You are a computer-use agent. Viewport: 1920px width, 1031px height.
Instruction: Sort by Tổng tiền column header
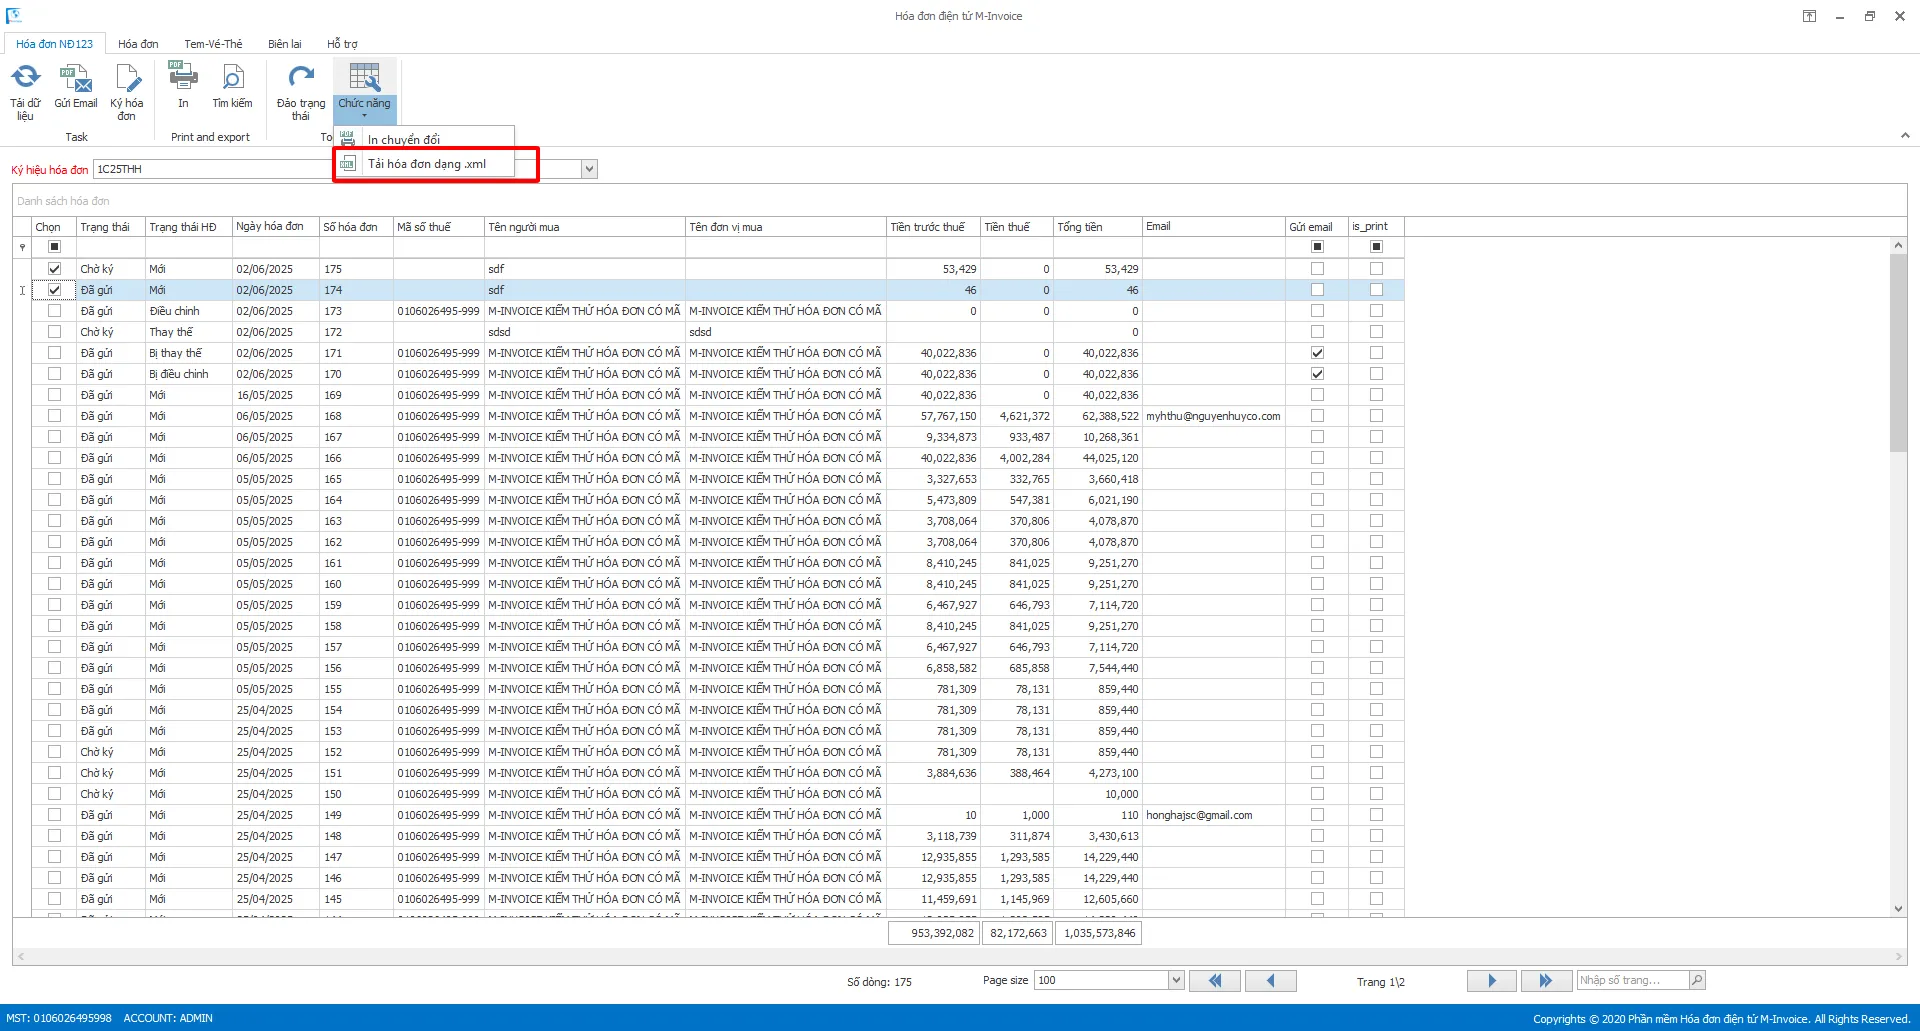click(x=1097, y=227)
